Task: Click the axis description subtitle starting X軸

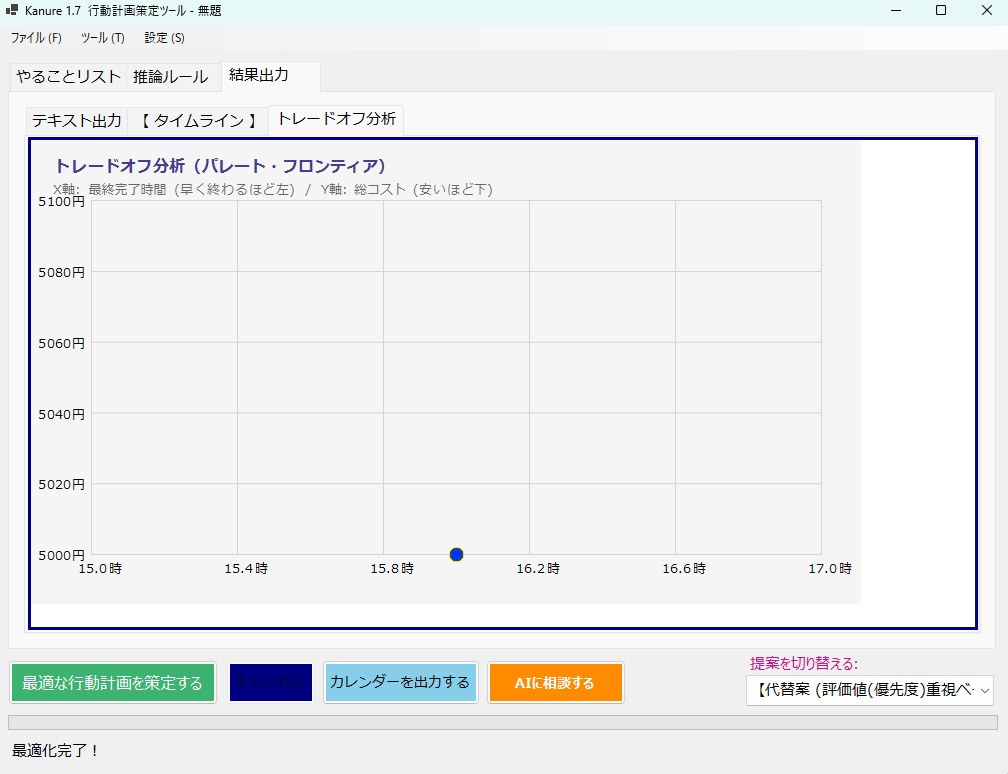Action: coord(273,189)
